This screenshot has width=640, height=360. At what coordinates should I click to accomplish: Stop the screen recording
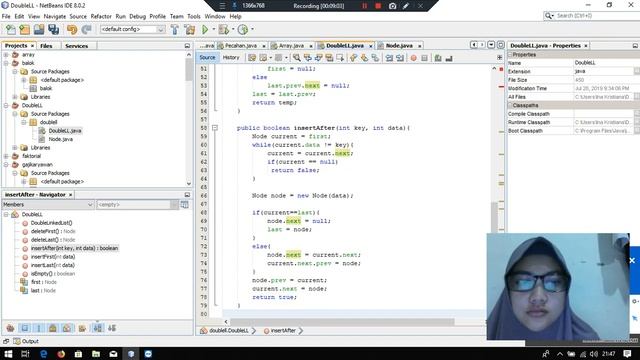point(378,6)
